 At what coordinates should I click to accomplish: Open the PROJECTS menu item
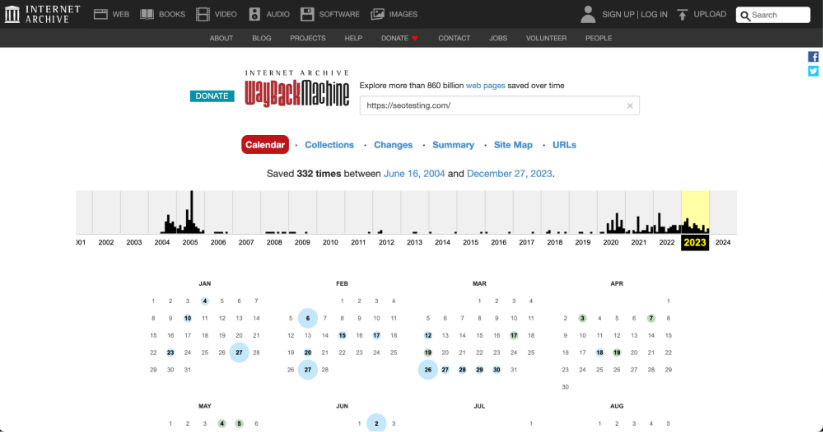point(308,38)
